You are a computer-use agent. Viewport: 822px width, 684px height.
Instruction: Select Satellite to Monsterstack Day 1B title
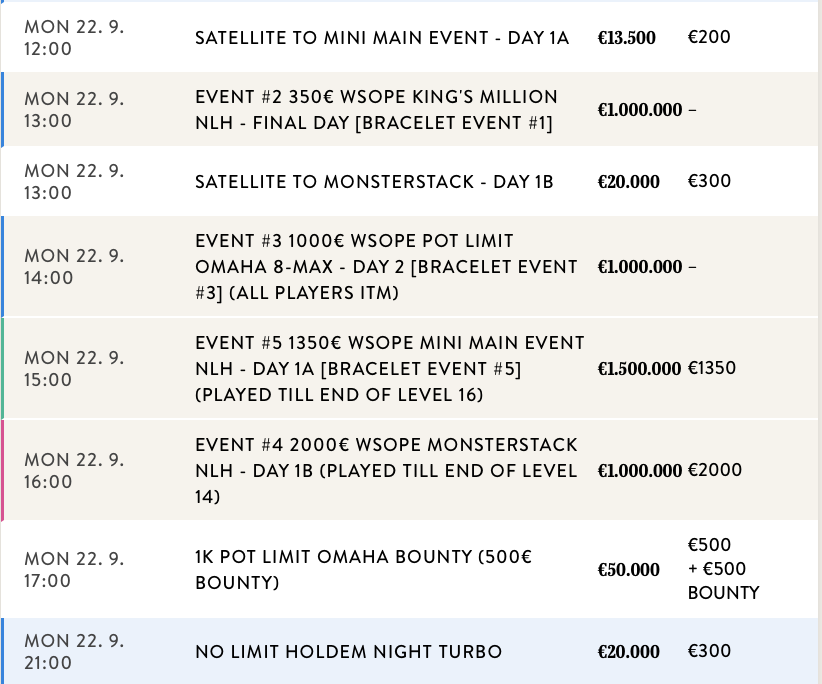[x=374, y=182]
